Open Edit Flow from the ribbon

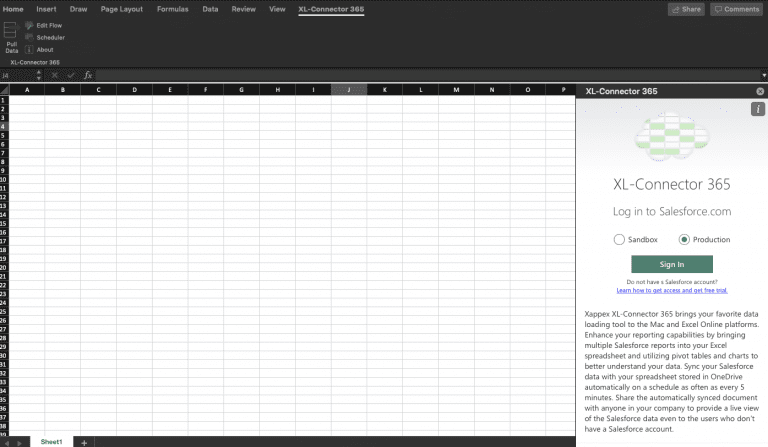point(48,25)
